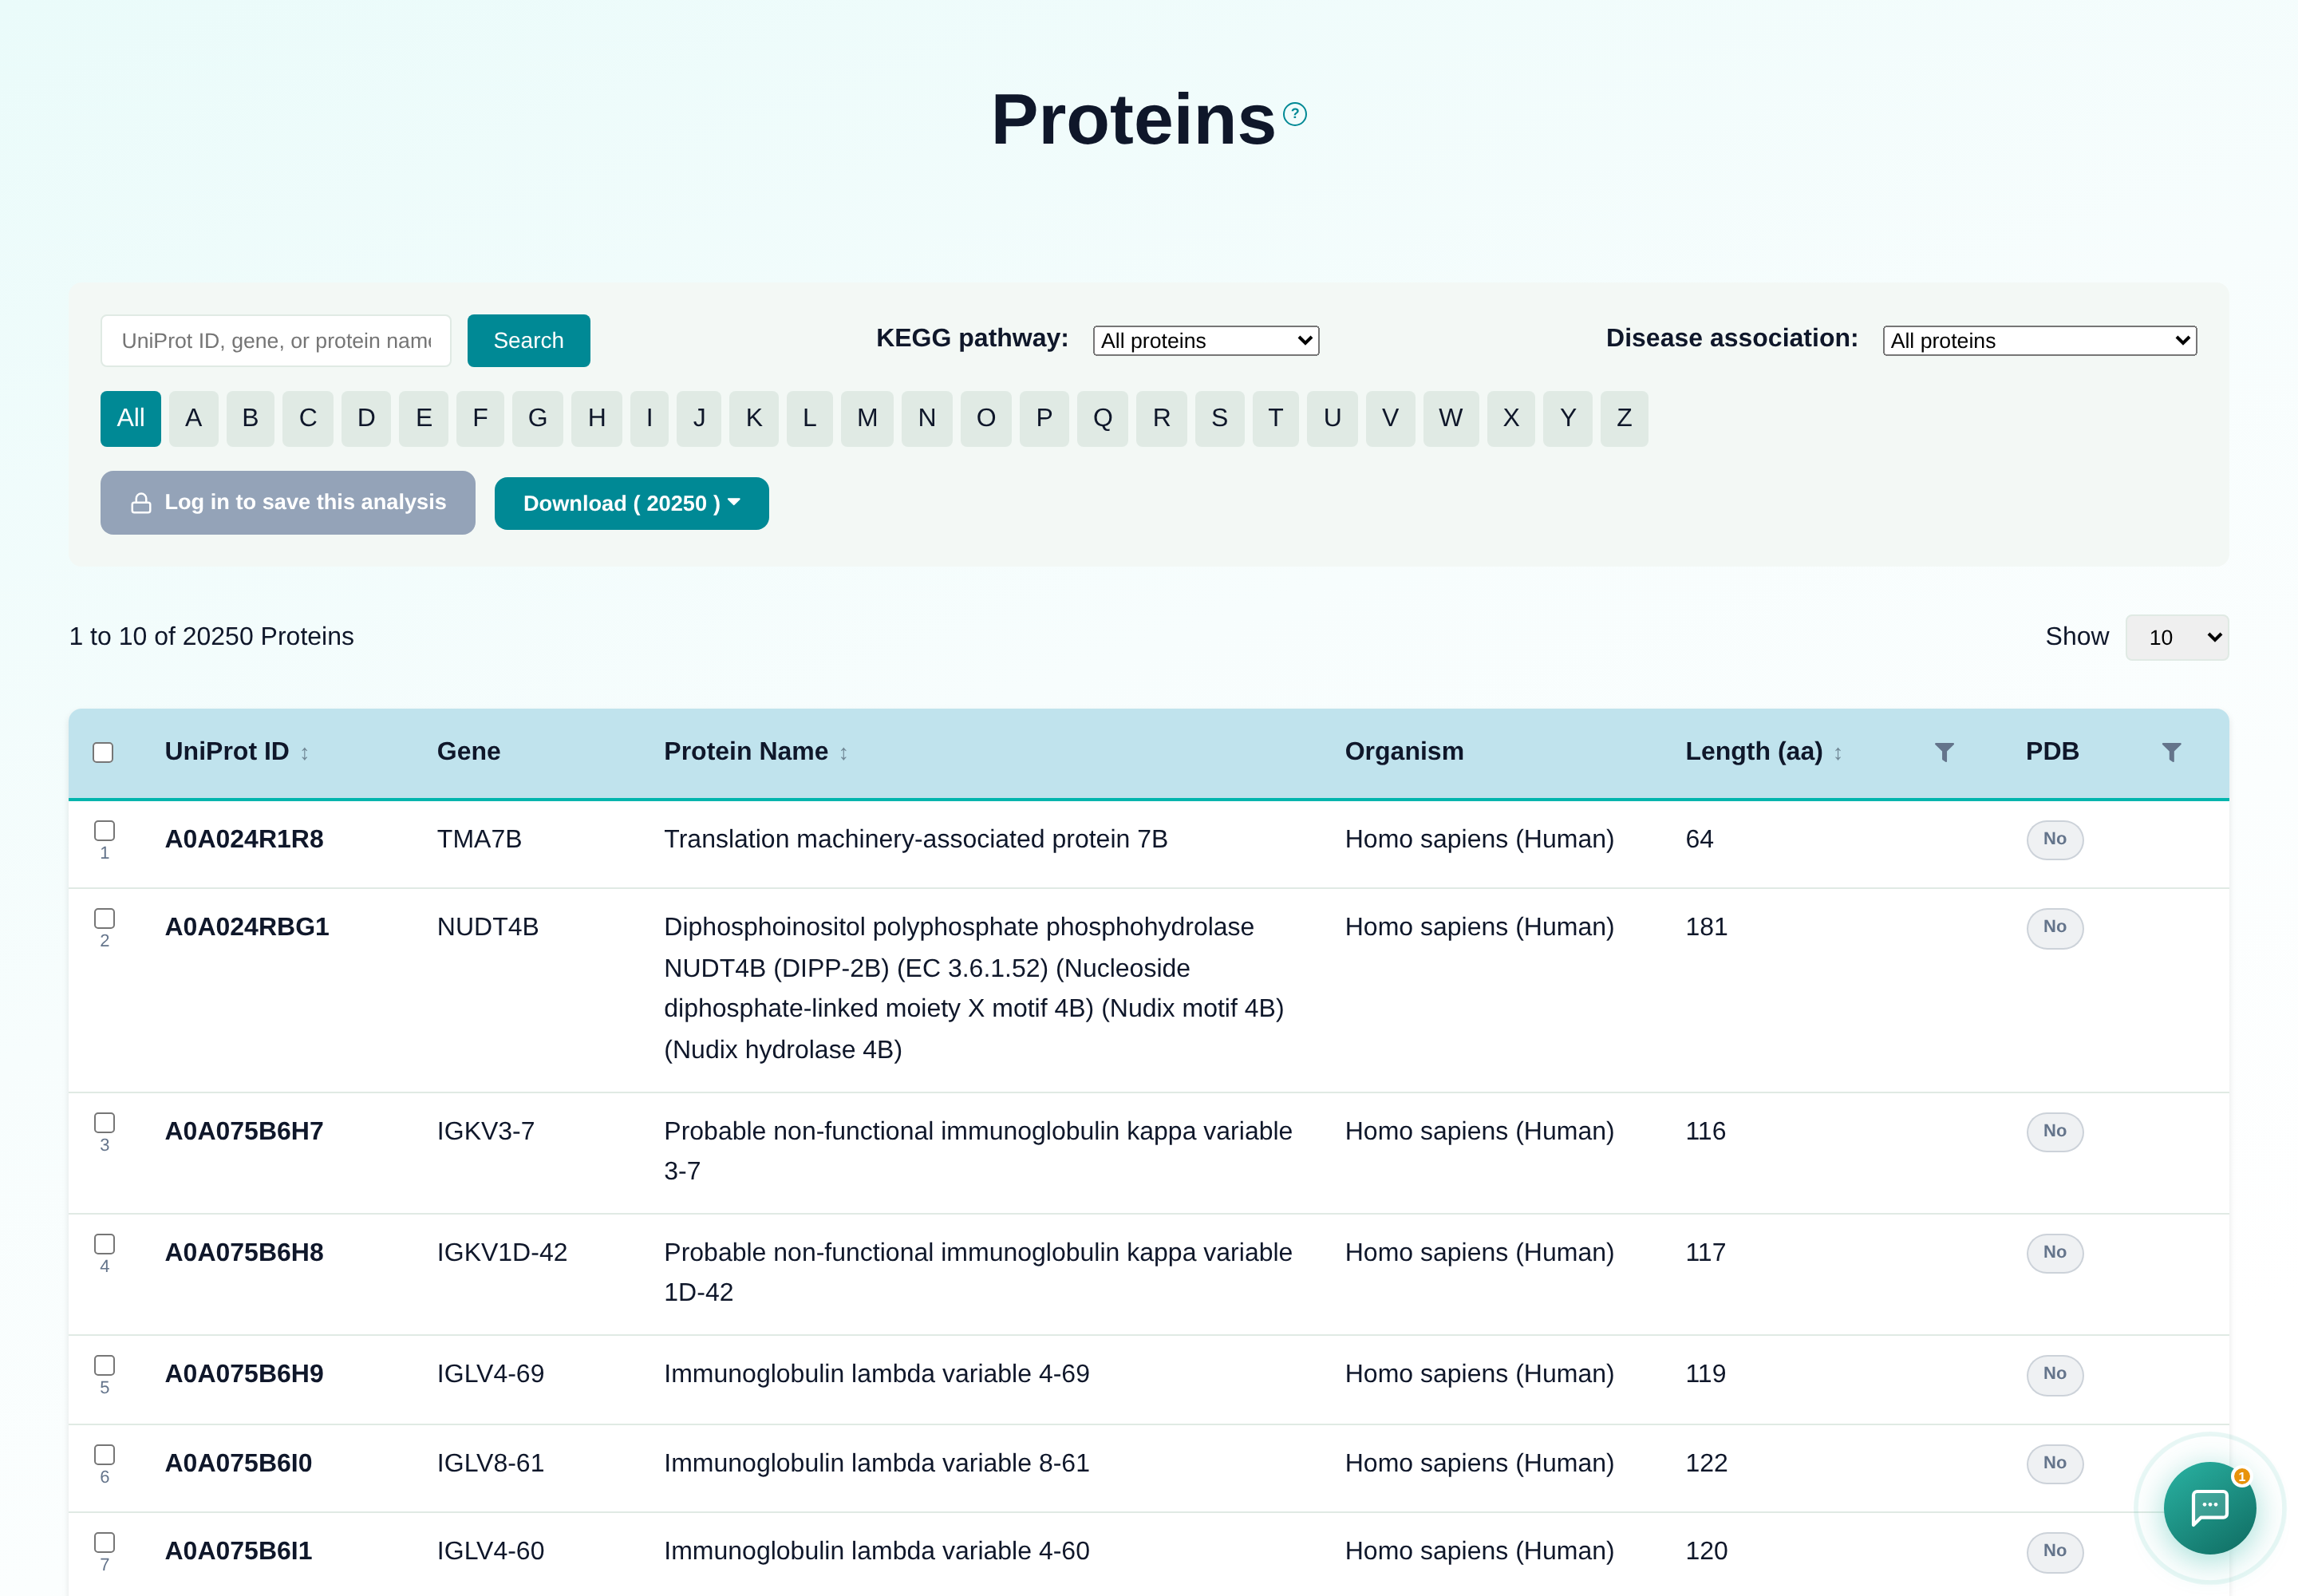Sort by Protein Name arrows
This screenshot has width=2298, height=1596.
click(843, 754)
